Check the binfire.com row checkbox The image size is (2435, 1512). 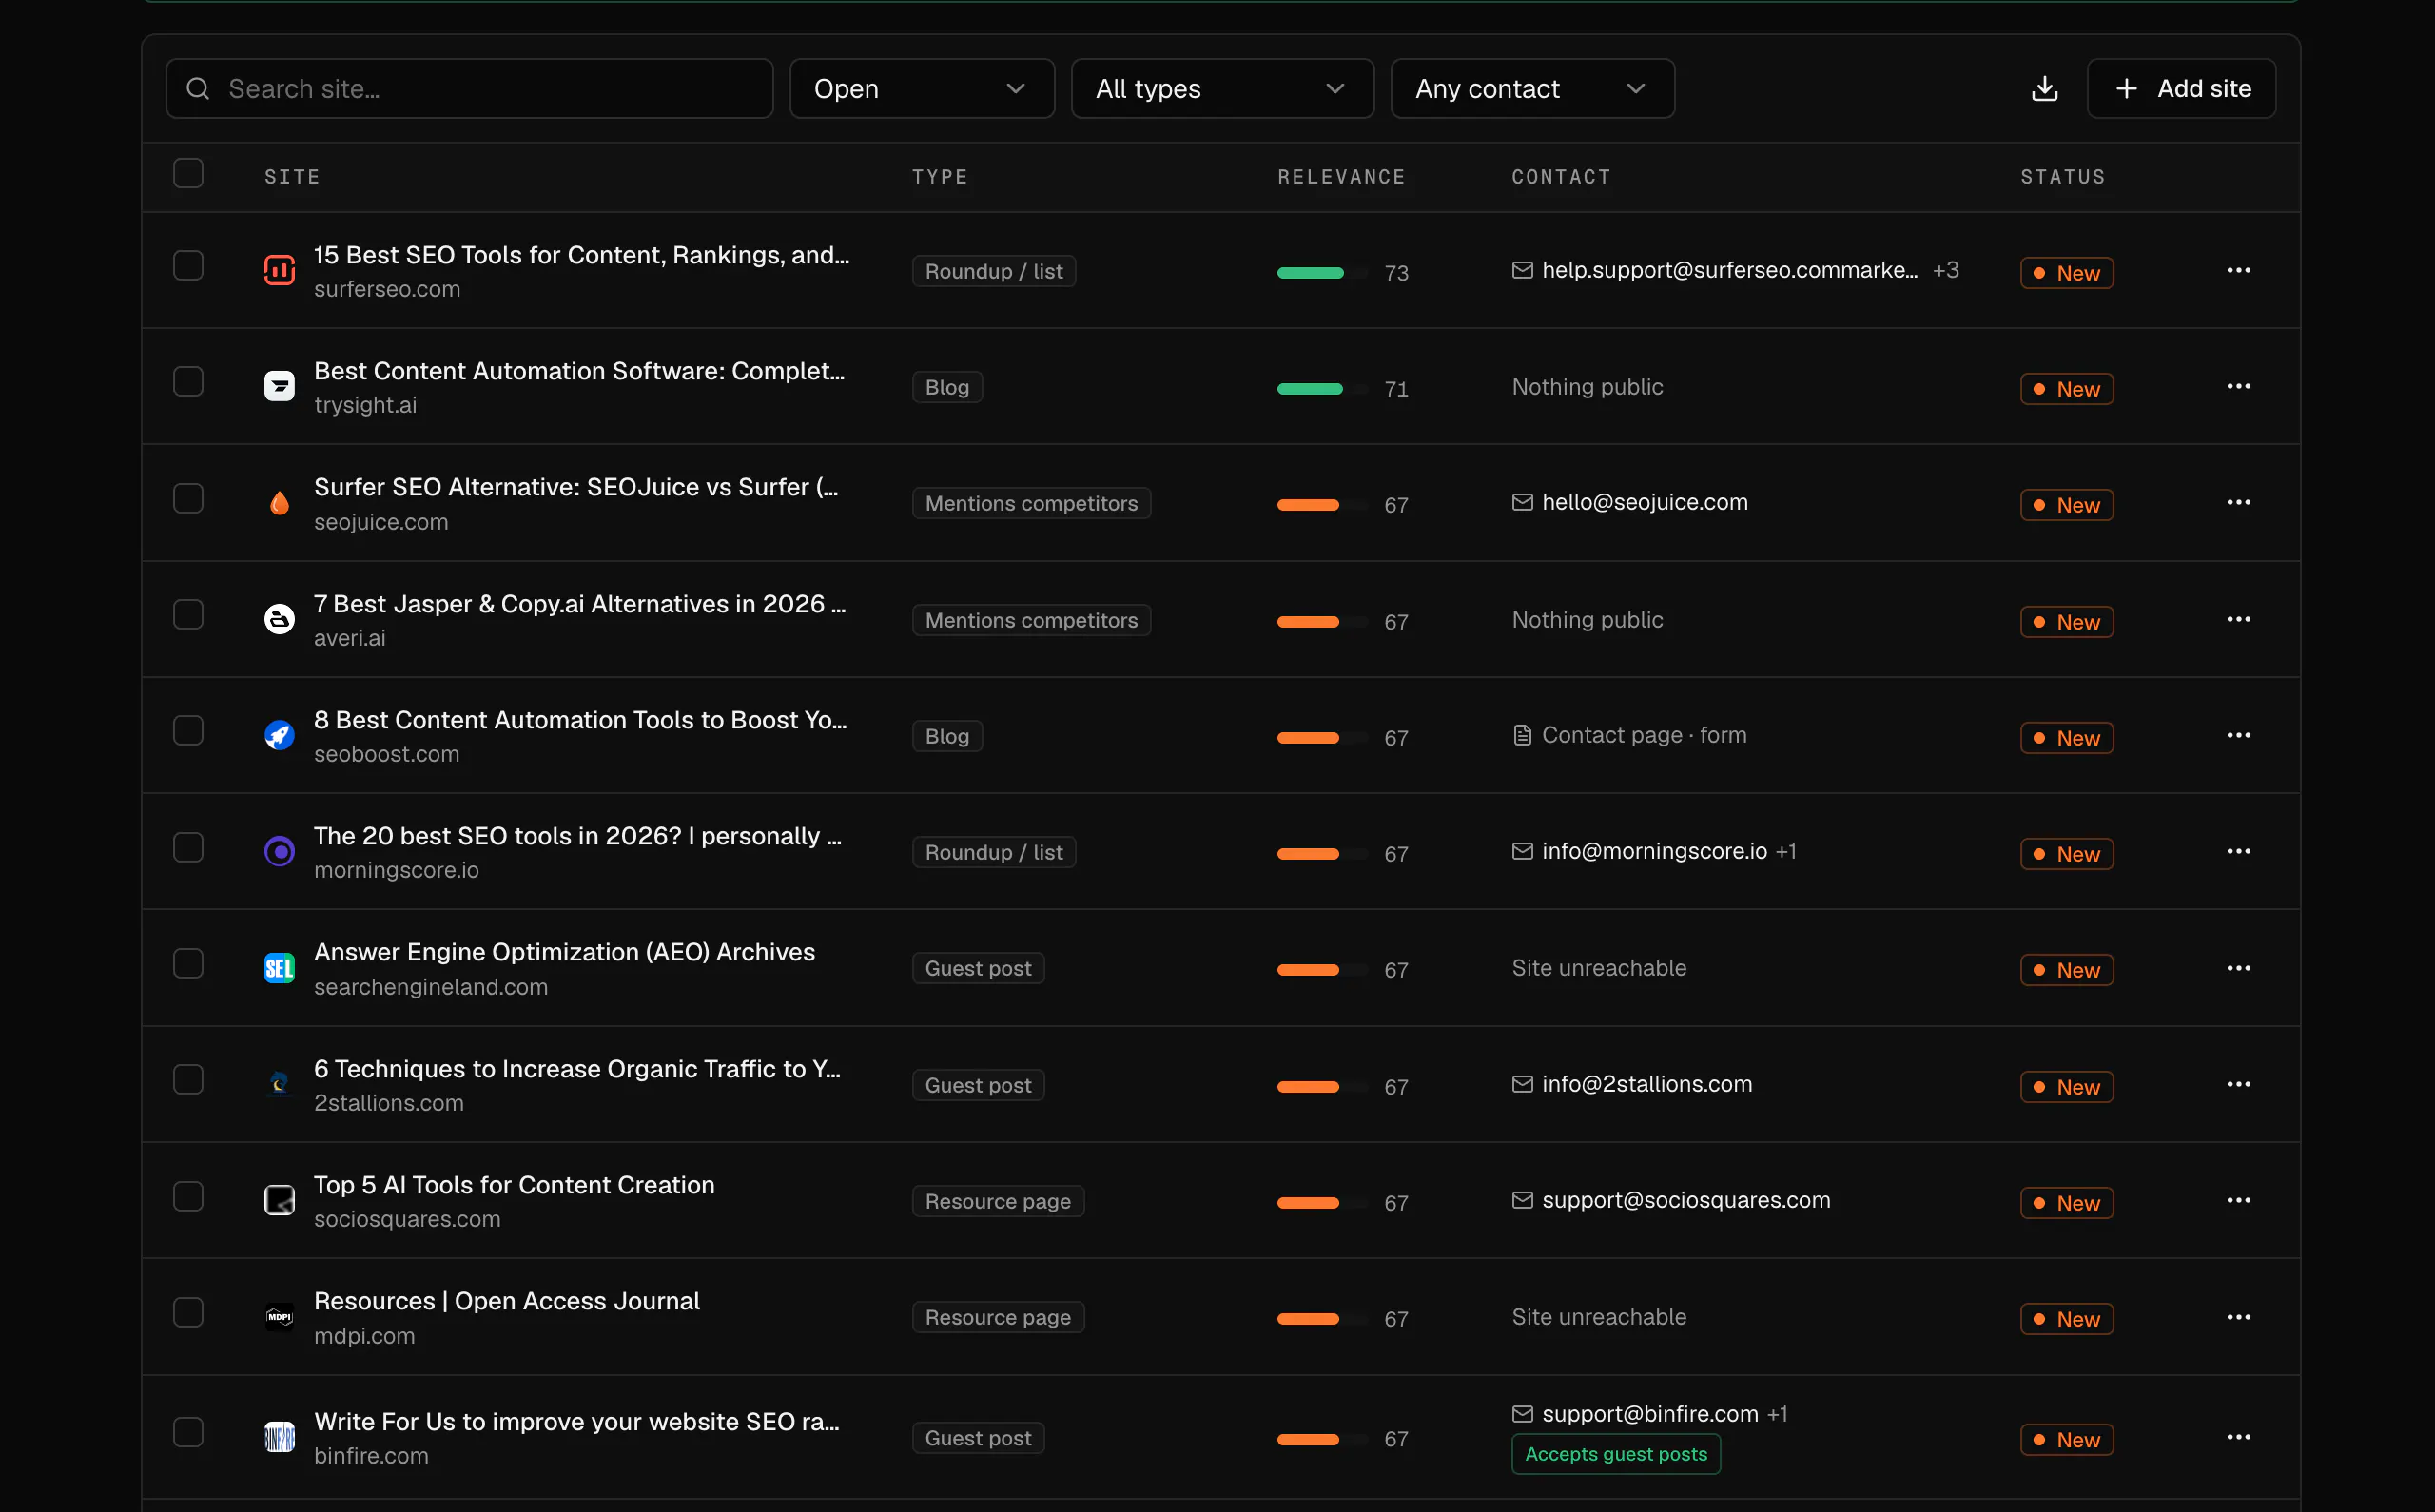[188, 1432]
